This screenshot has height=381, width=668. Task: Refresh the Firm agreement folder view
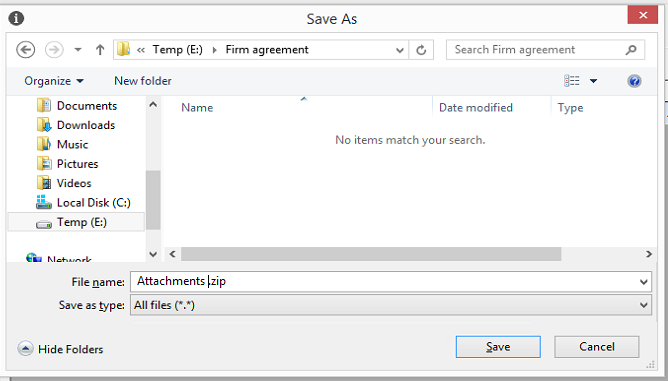point(421,50)
